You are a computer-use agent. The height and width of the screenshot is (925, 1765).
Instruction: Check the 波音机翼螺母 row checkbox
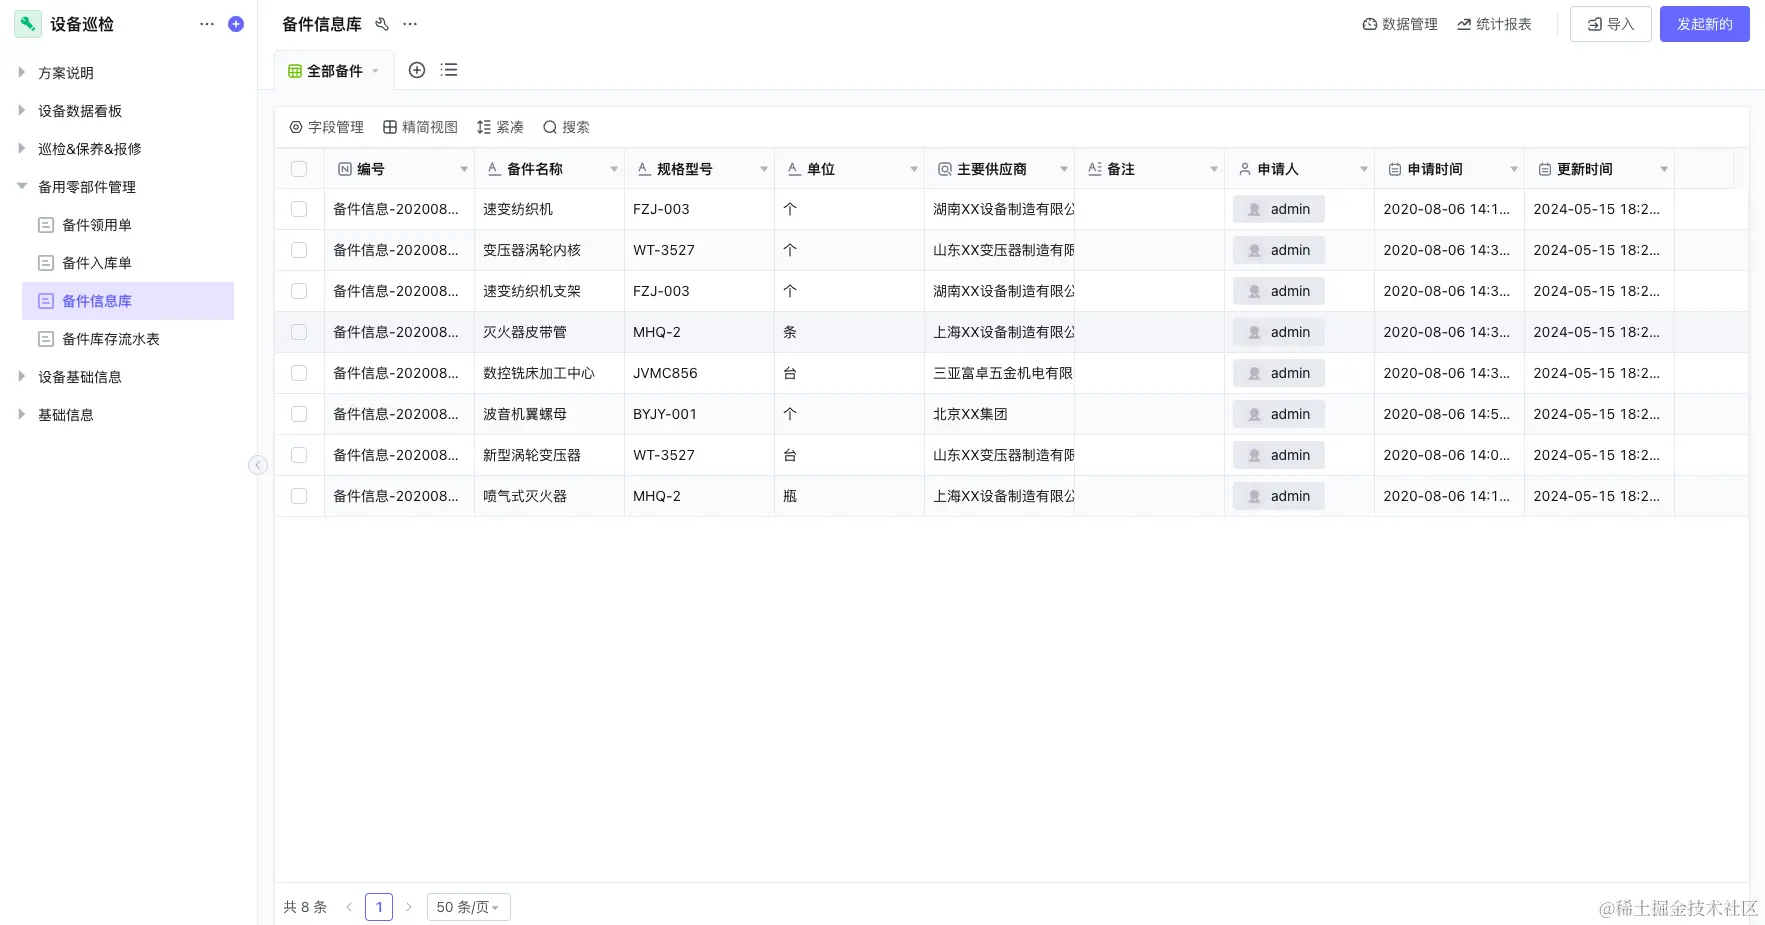(x=299, y=414)
